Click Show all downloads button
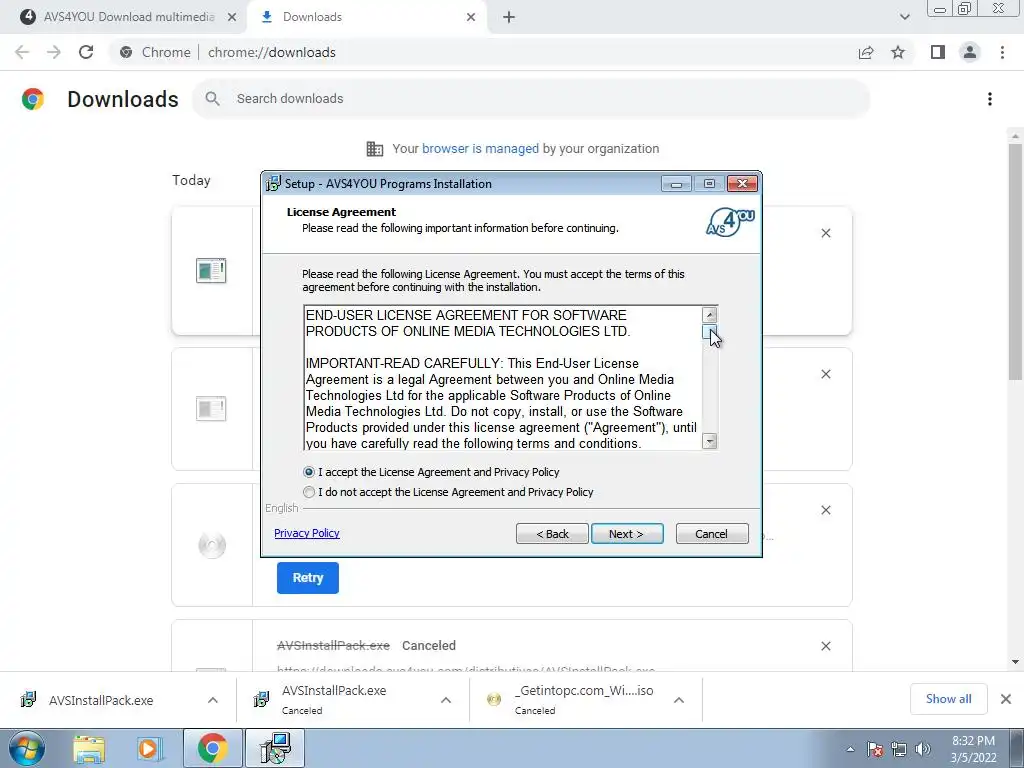1024x768 pixels. [948, 699]
